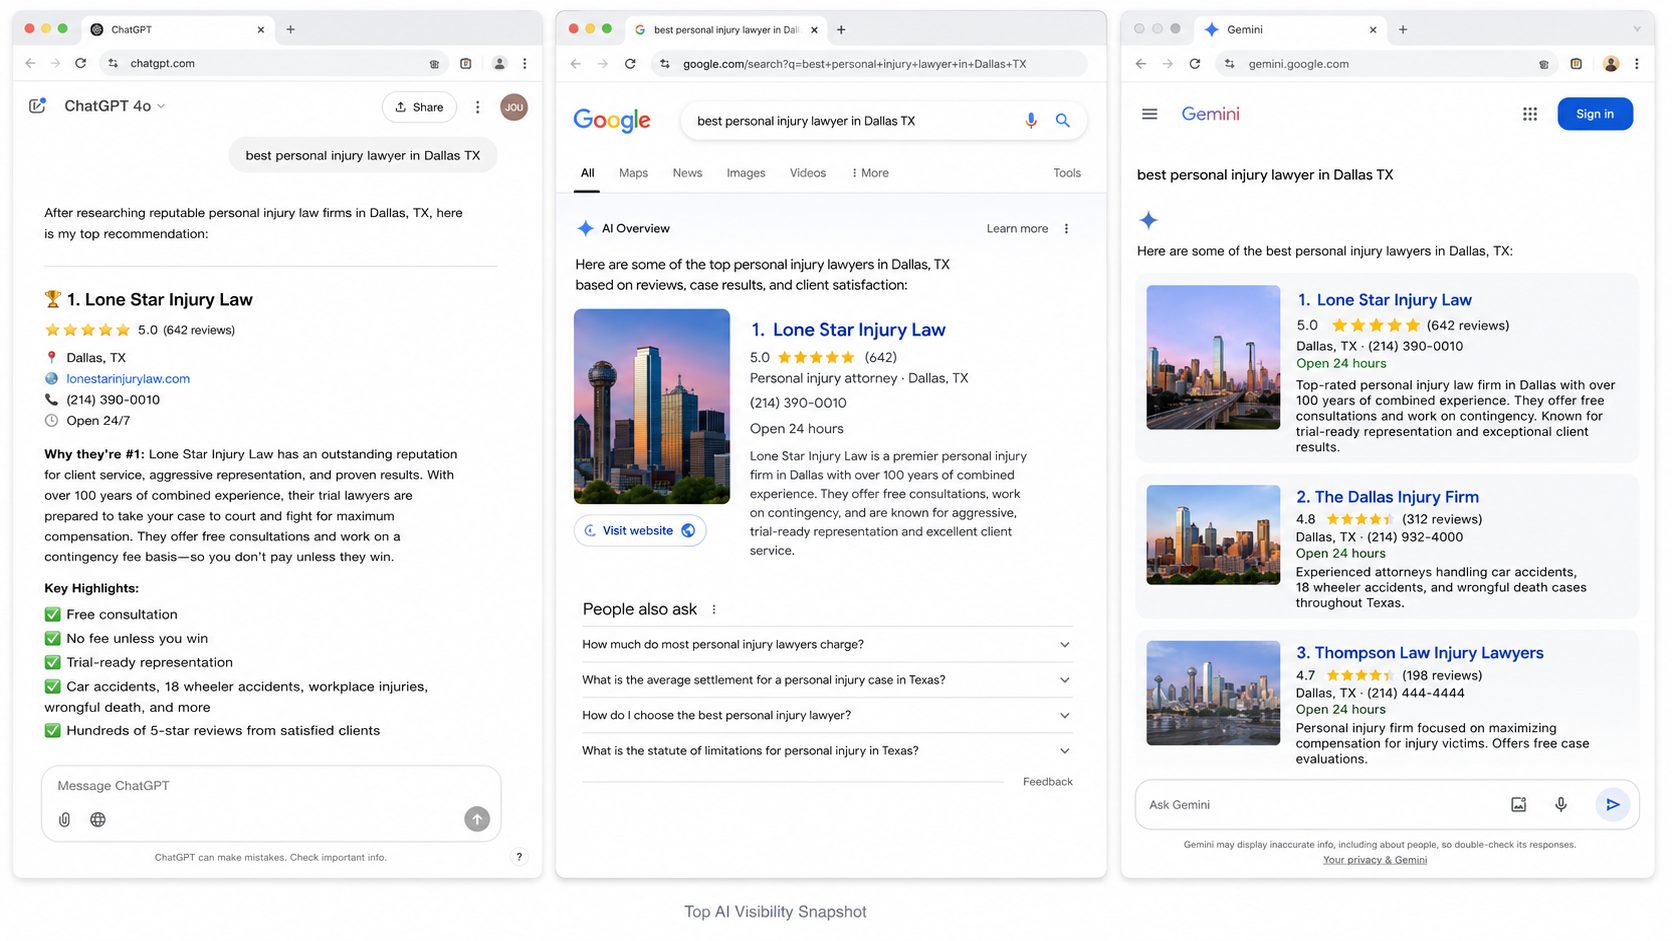The height and width of the screenshot is (941, 1672).
Task: Select the Videos tab in Google results
Action: 808,173
